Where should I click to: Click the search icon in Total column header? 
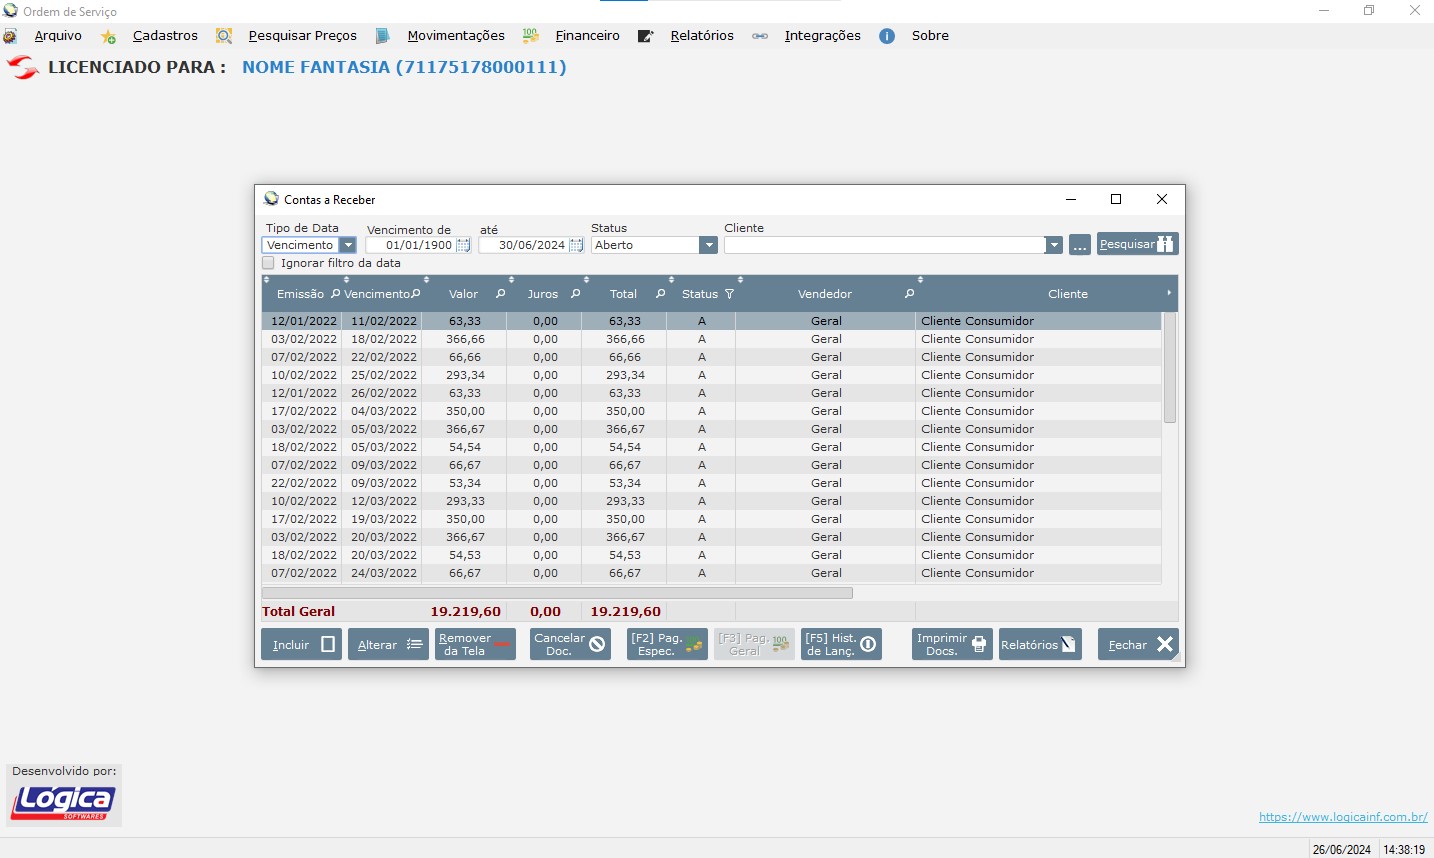click(x=660, y=294)
